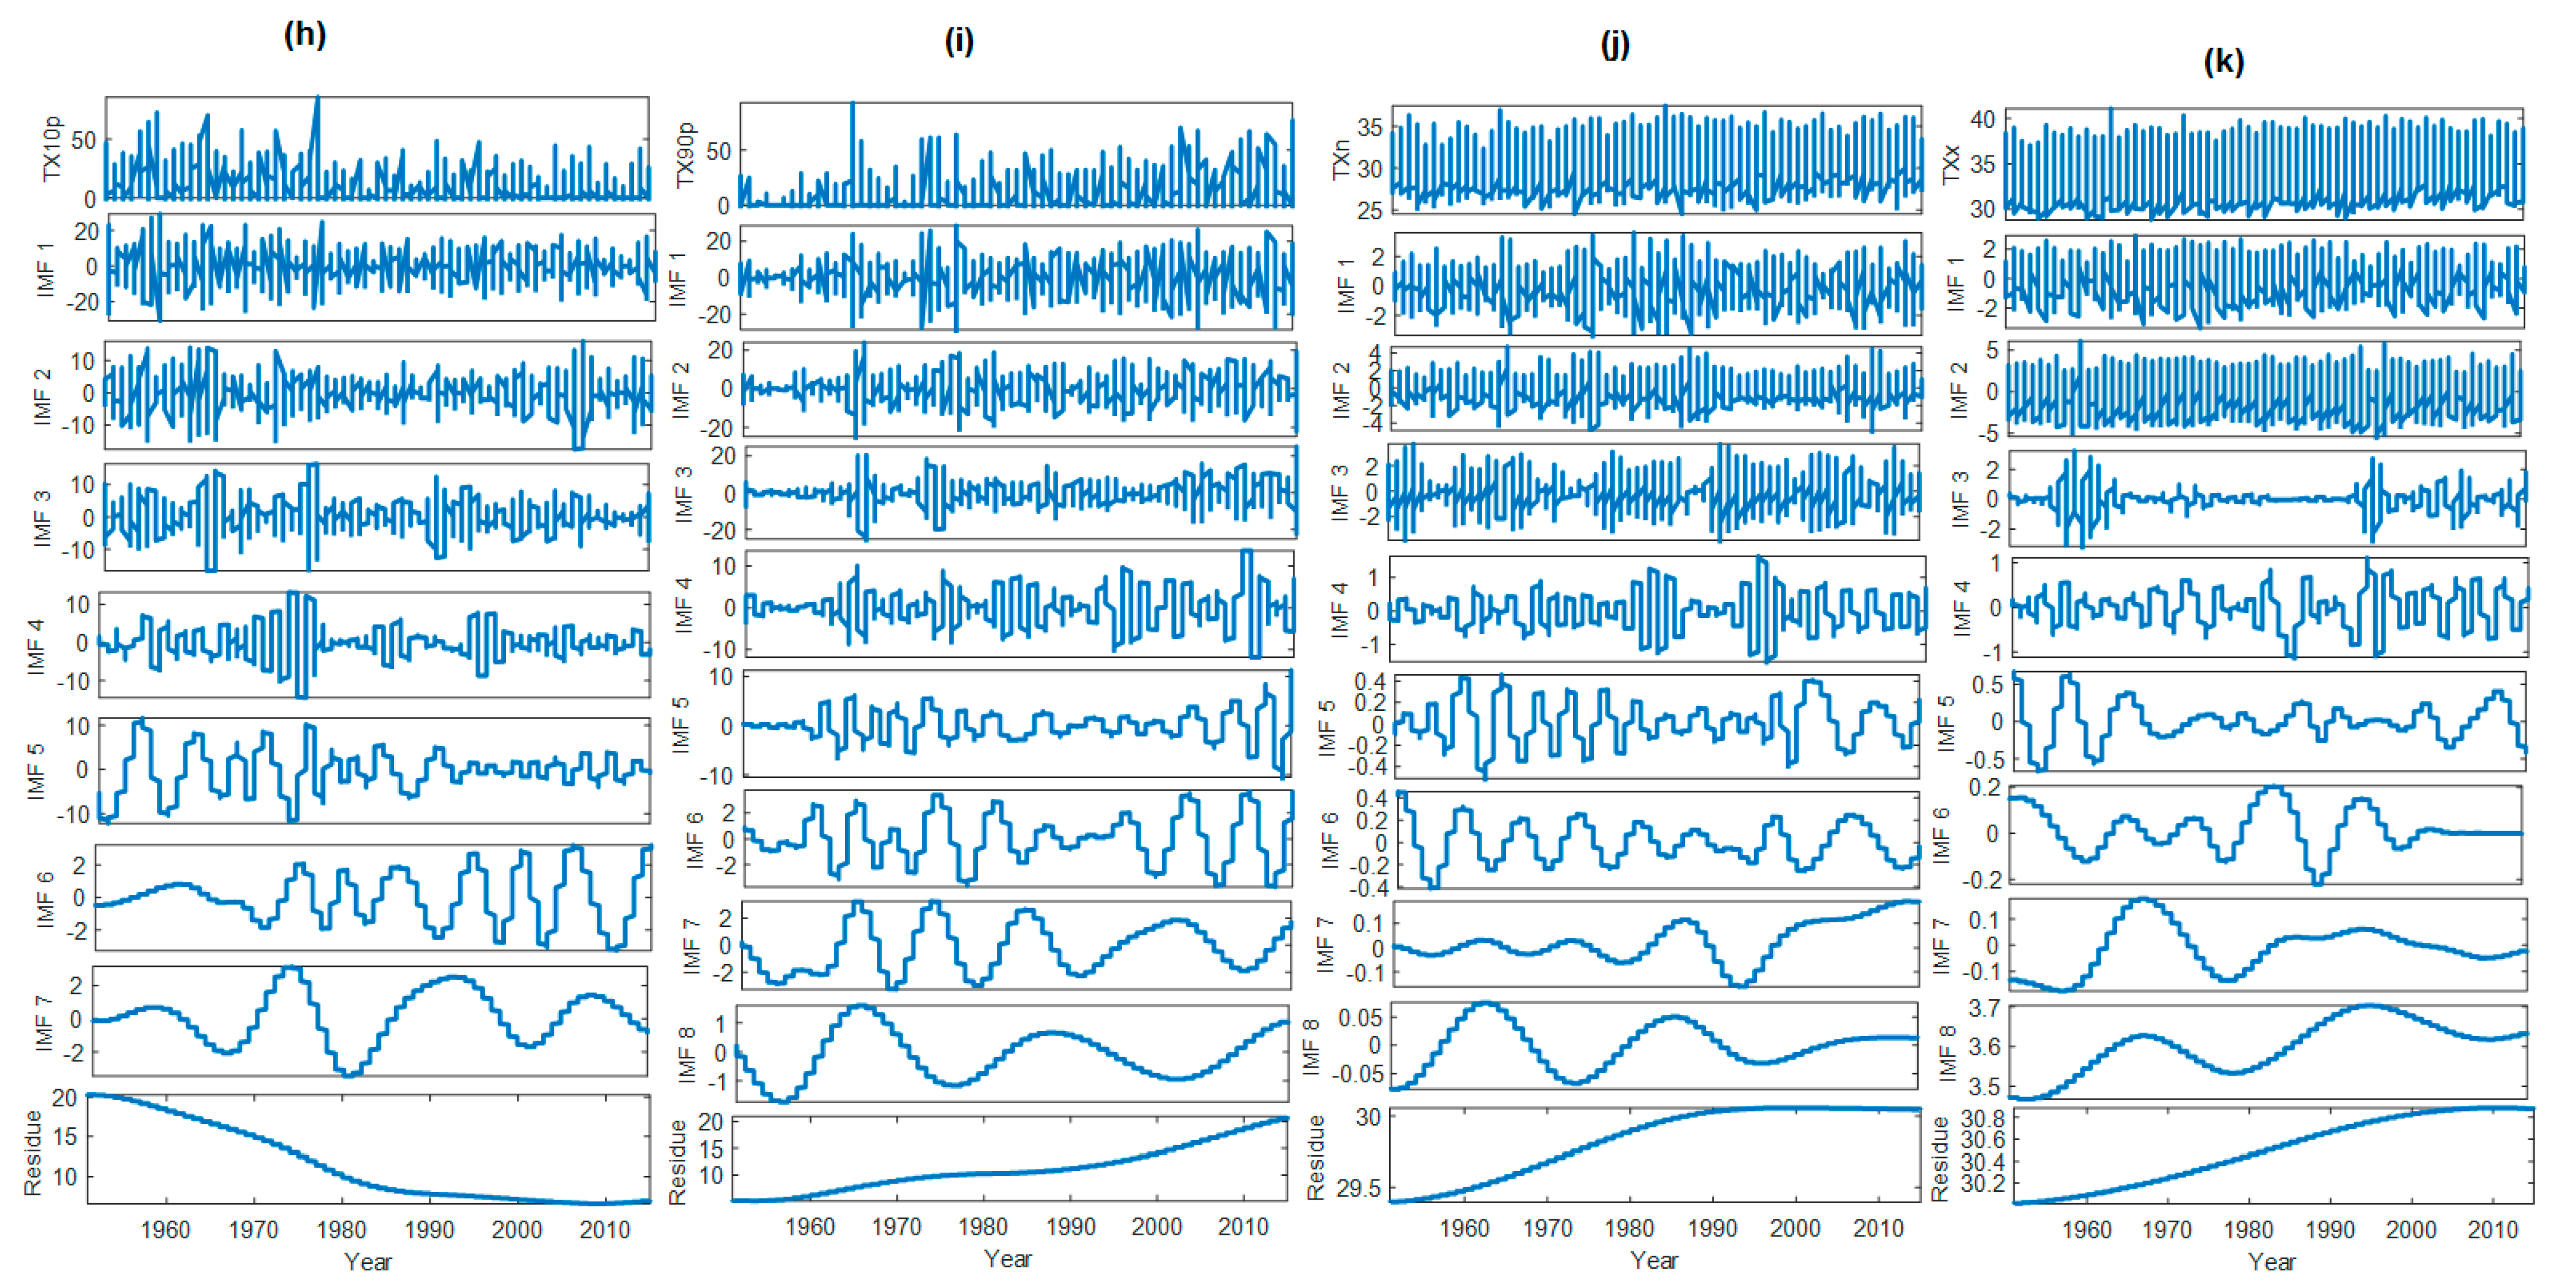Click the Year axis label under panel (h)
Image resolution: width=2576 pixels, height=1283 pixels.
click(367, 1261)
